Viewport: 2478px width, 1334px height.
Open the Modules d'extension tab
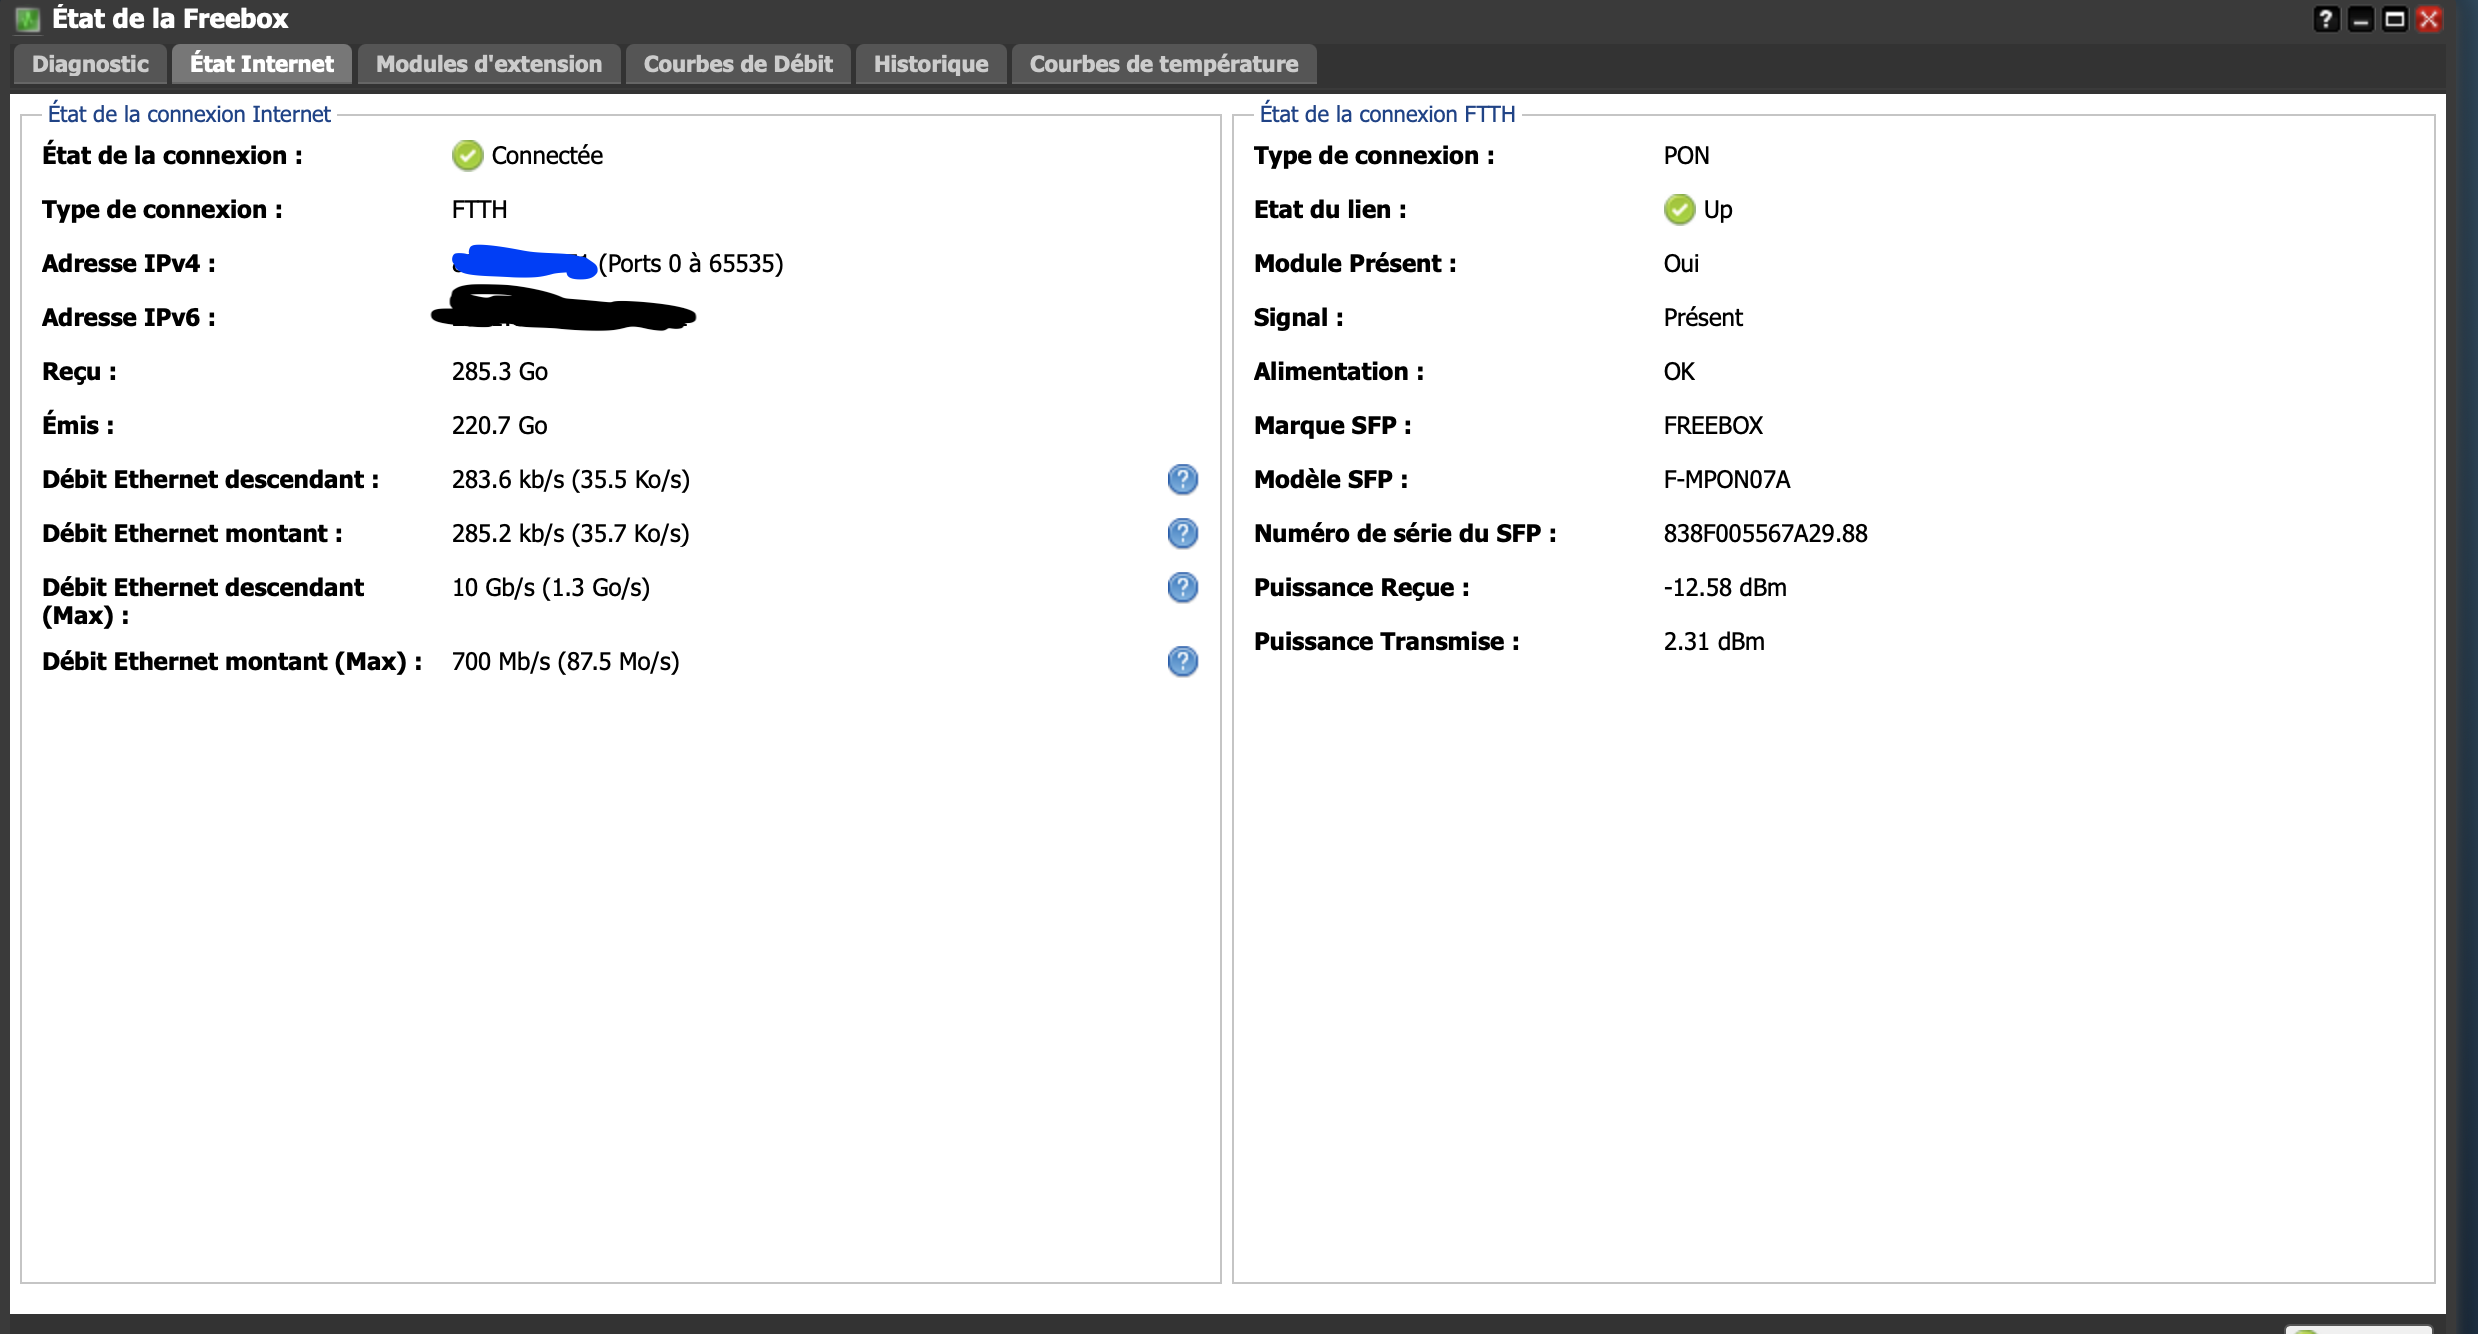coord(489,64)
